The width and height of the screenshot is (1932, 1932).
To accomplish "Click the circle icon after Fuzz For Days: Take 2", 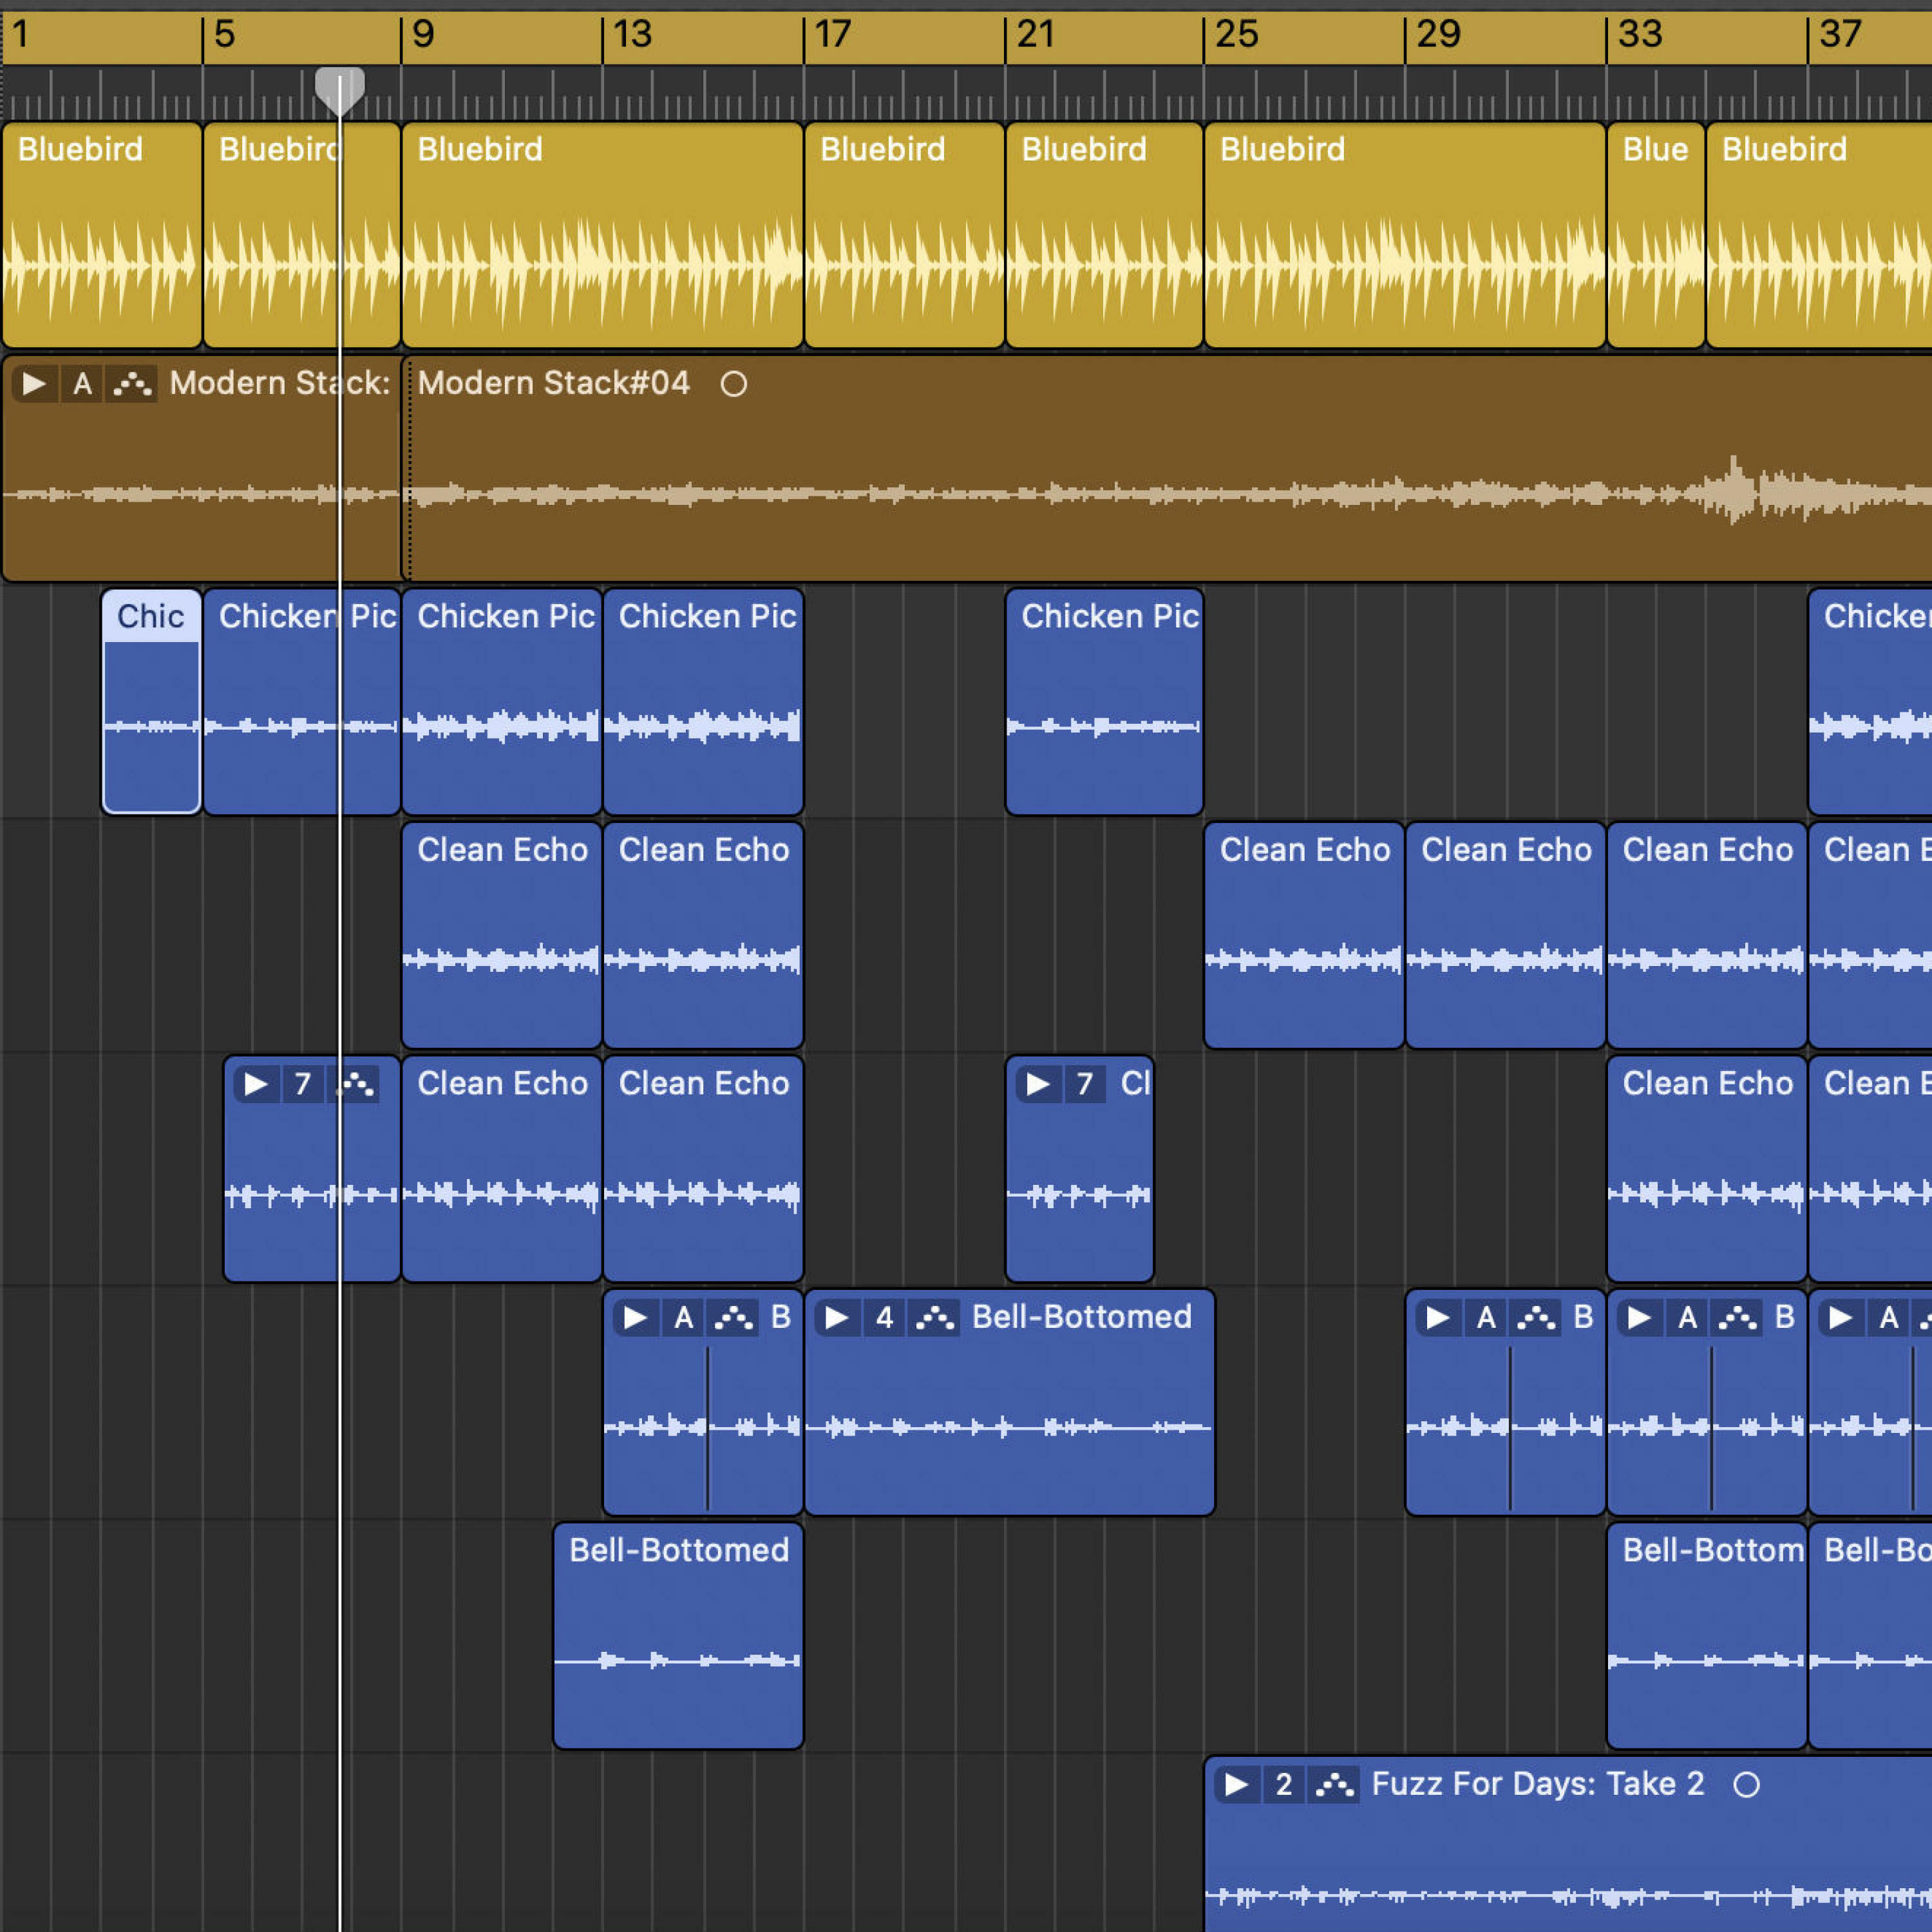I will pos(1746,1785).
